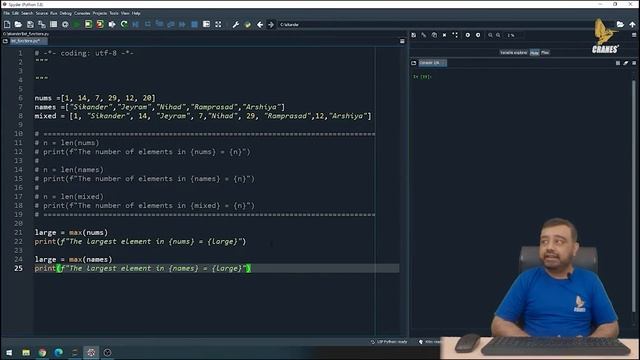640x360 pixels.
Task: Go back to previous directory
Action: 260,24
